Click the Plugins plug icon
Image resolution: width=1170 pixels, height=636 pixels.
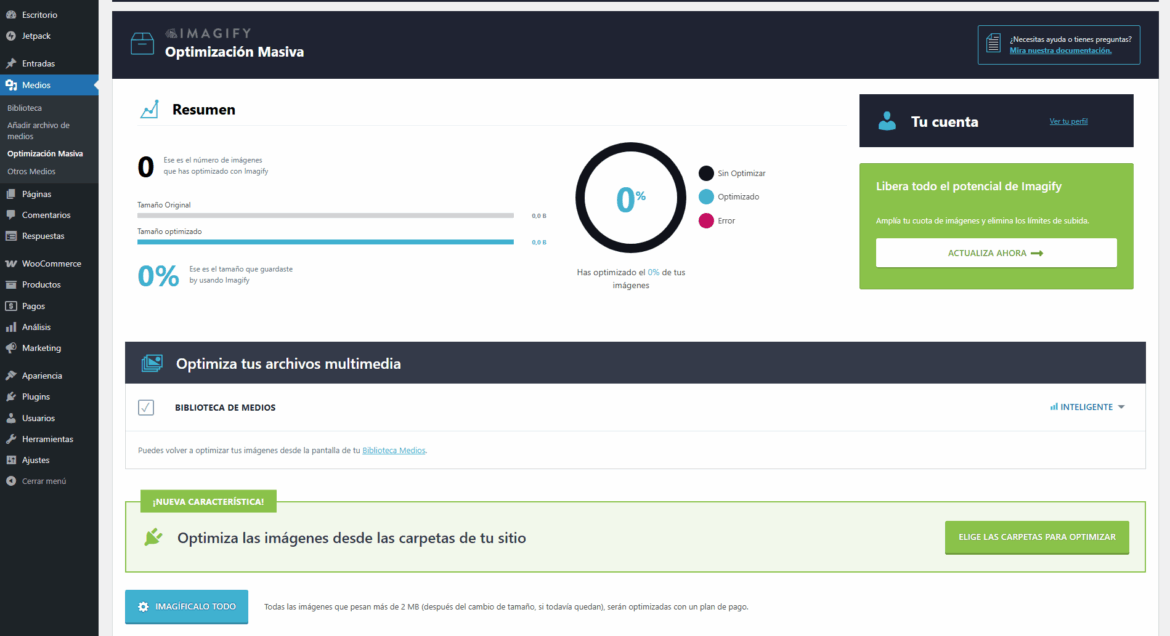(x=11, y=396)
